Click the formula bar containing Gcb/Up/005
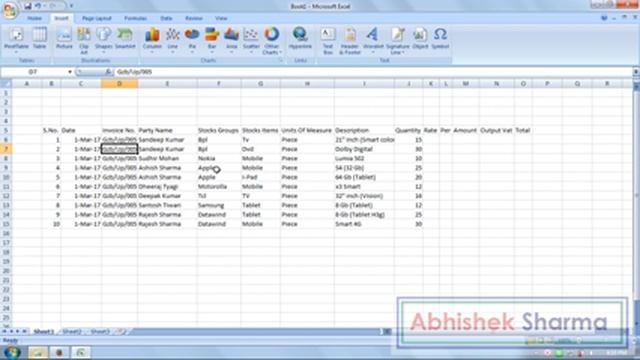 click(x=373, y=72)
